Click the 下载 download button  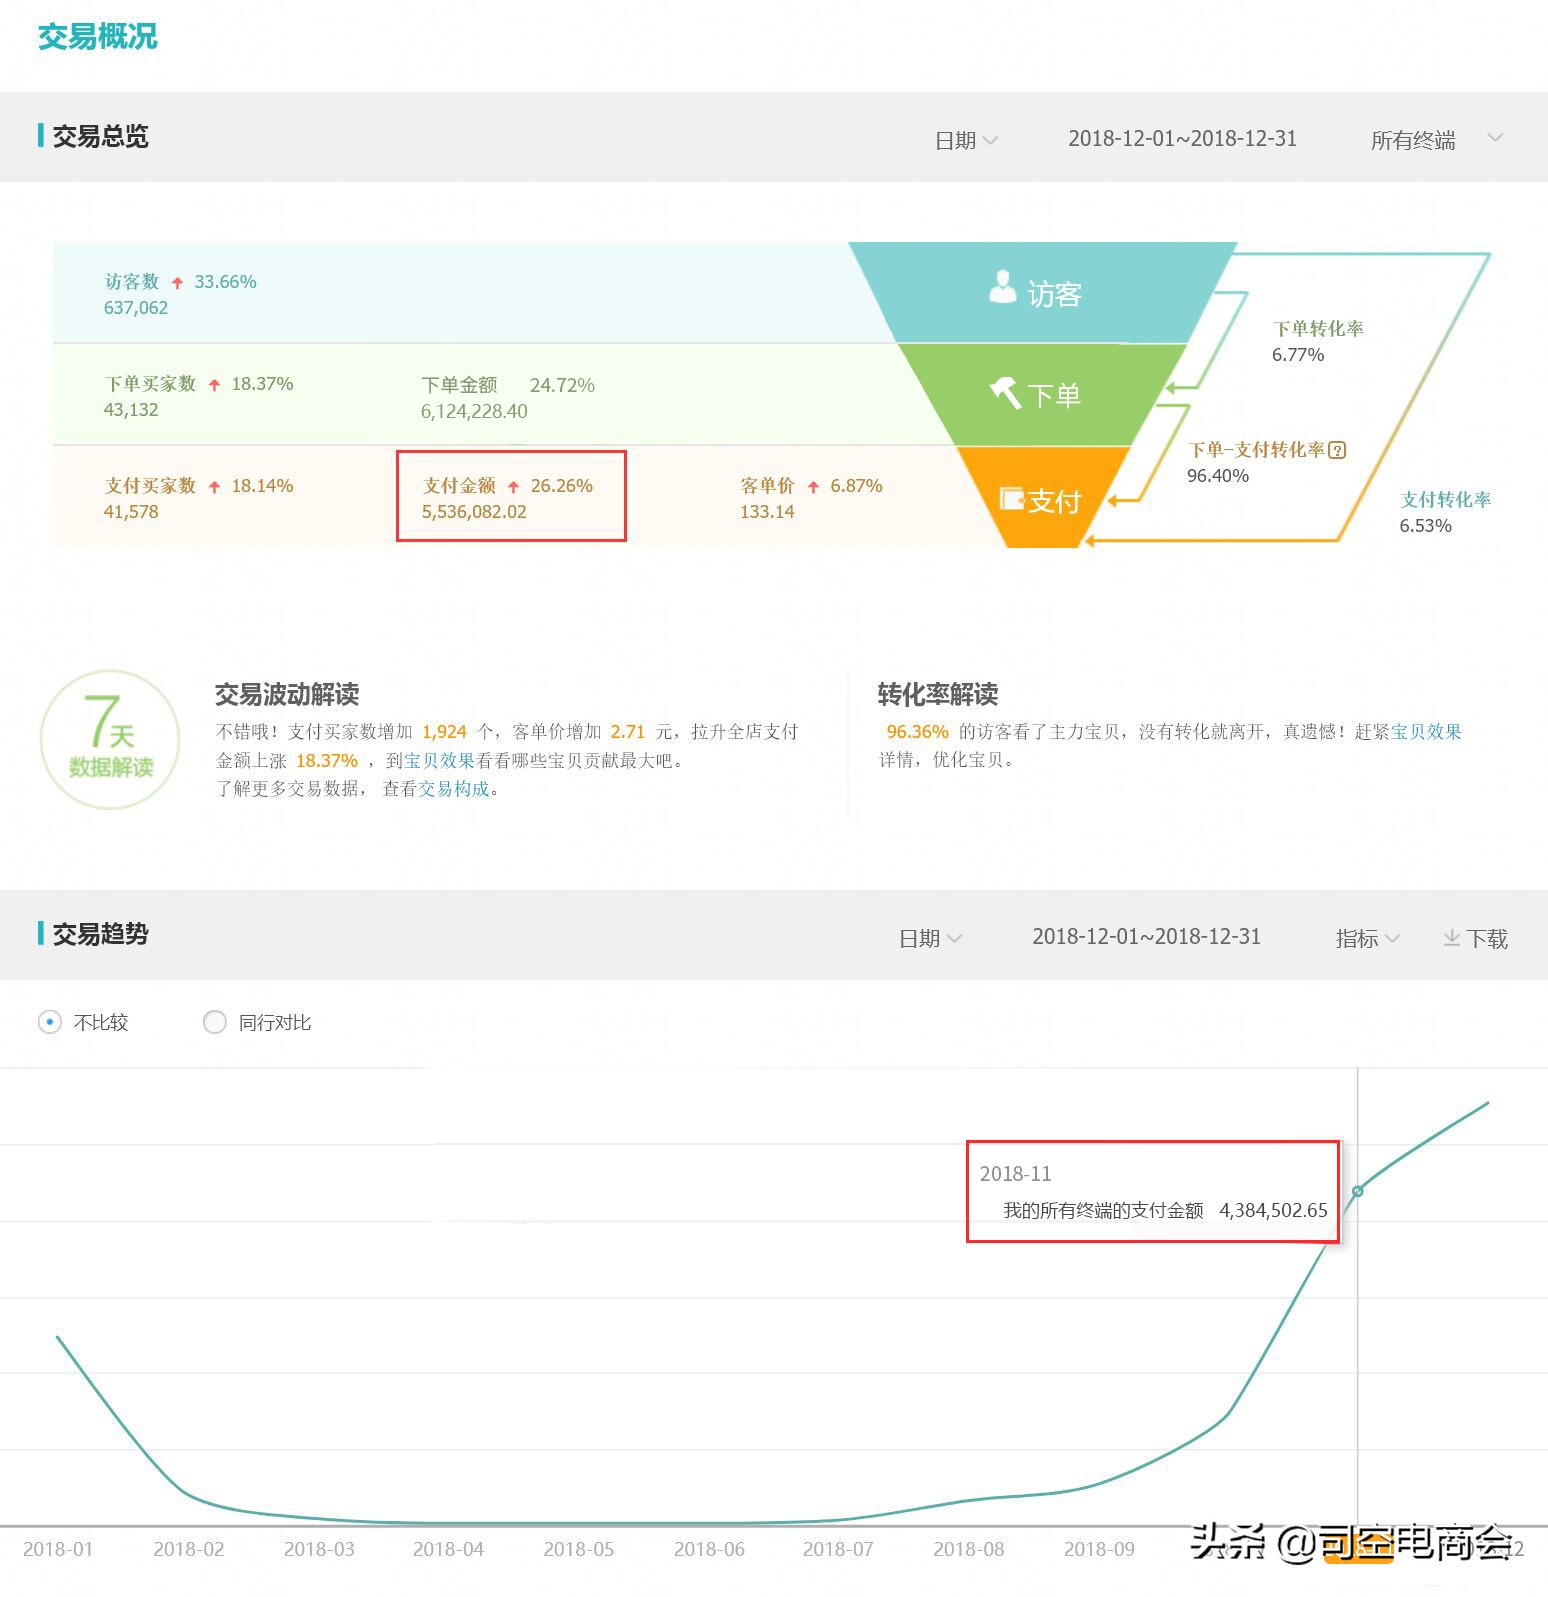[x=1475, y=938]
